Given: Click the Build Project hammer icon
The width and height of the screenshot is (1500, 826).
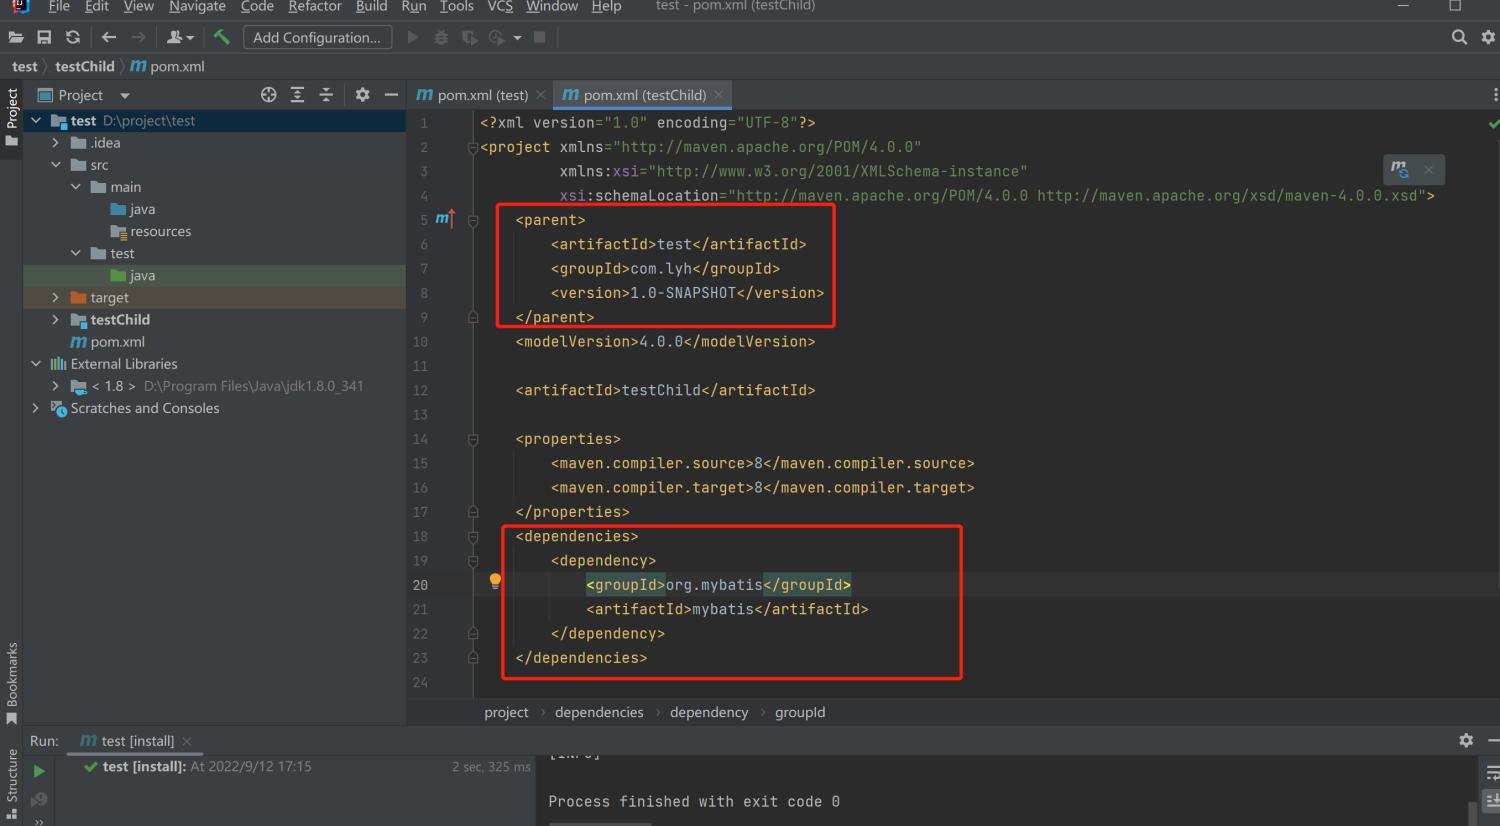Looking at the screenshot, I should tap(222, 37).
